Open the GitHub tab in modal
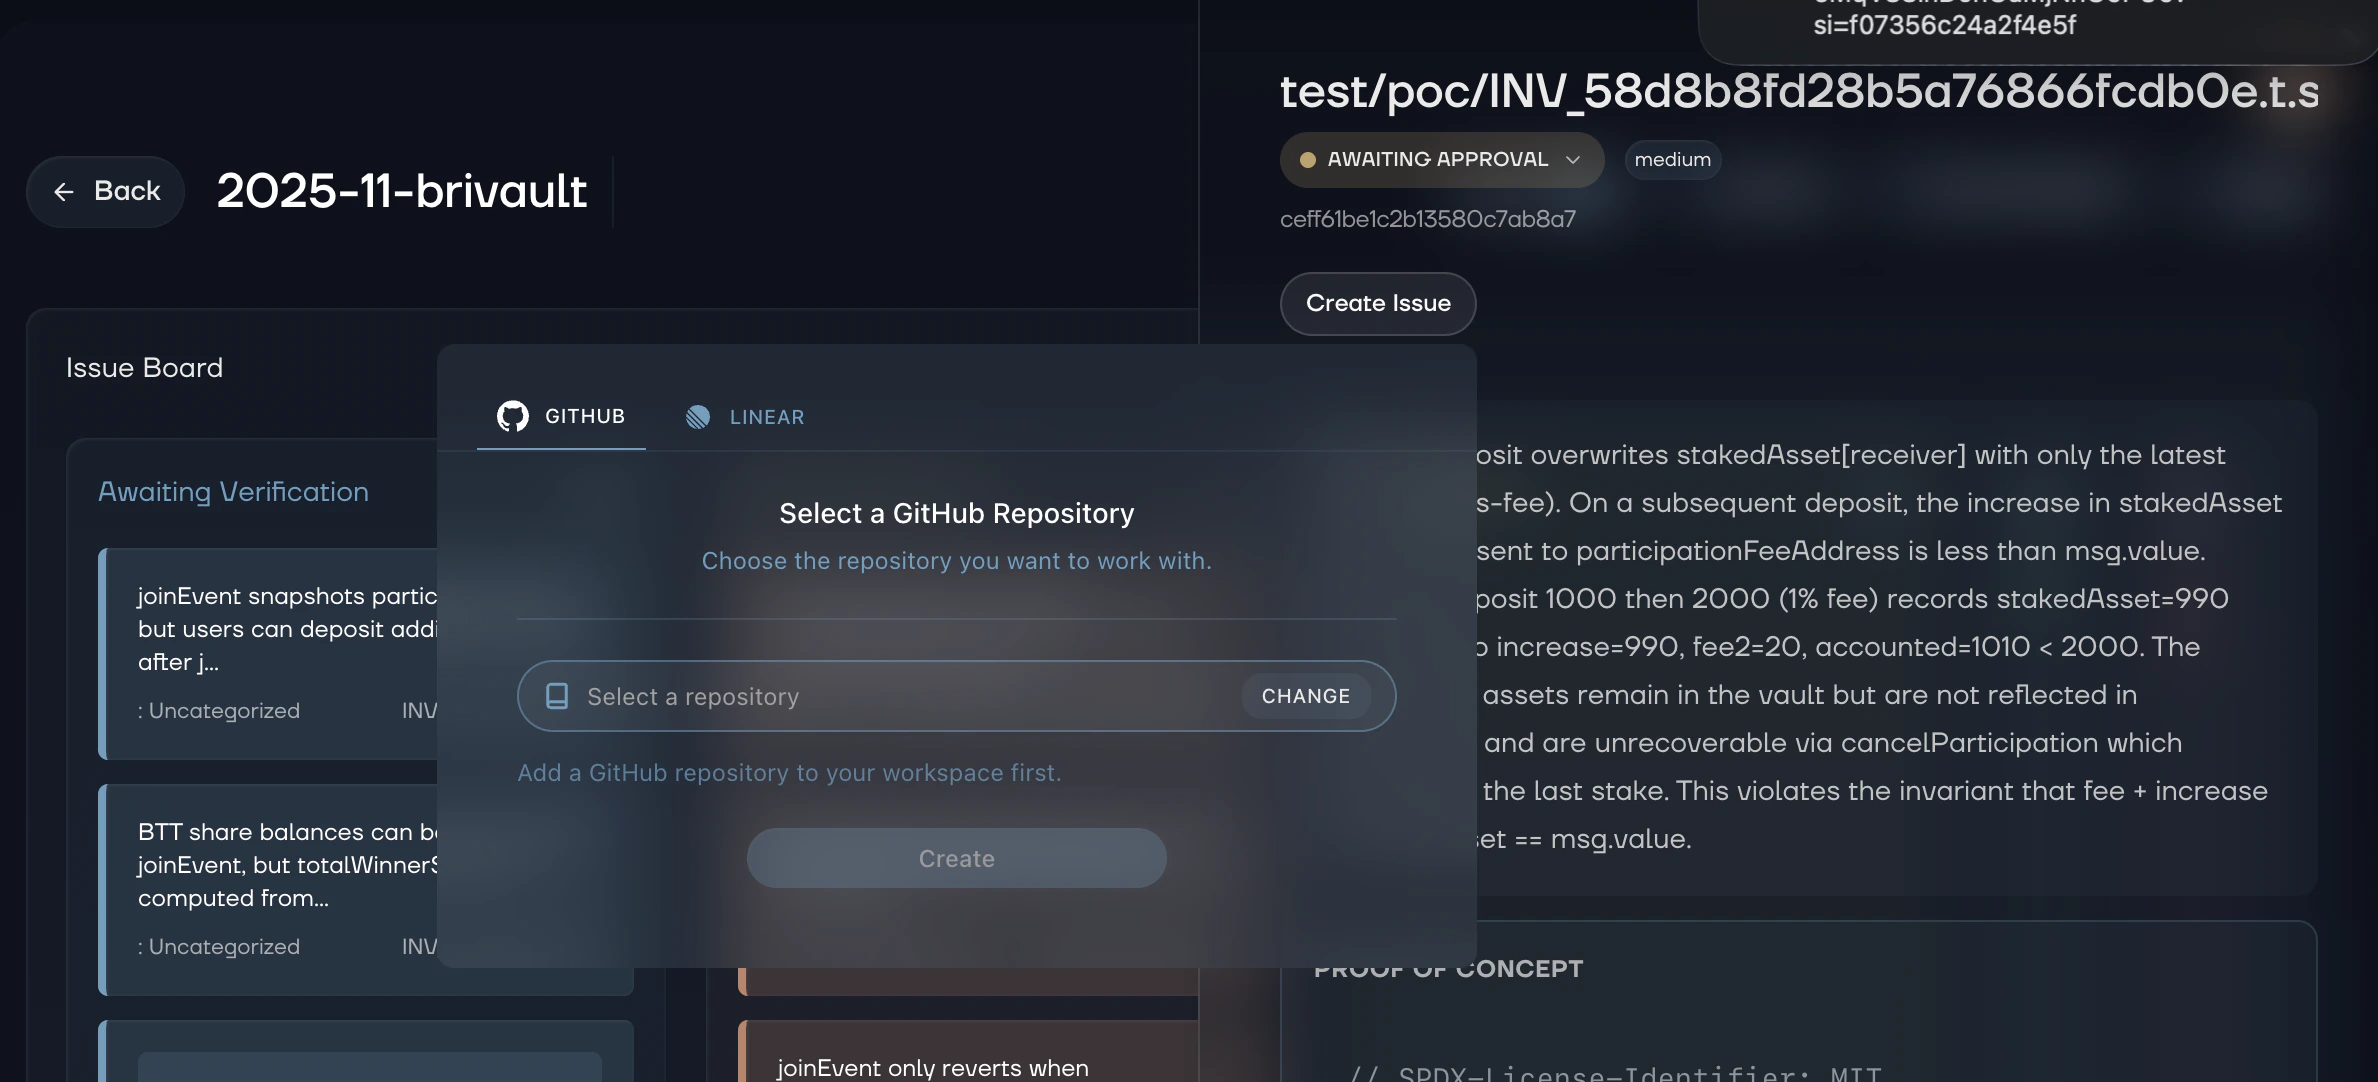This screenshot has width=2378, height=1082. (x=561, y=416)
